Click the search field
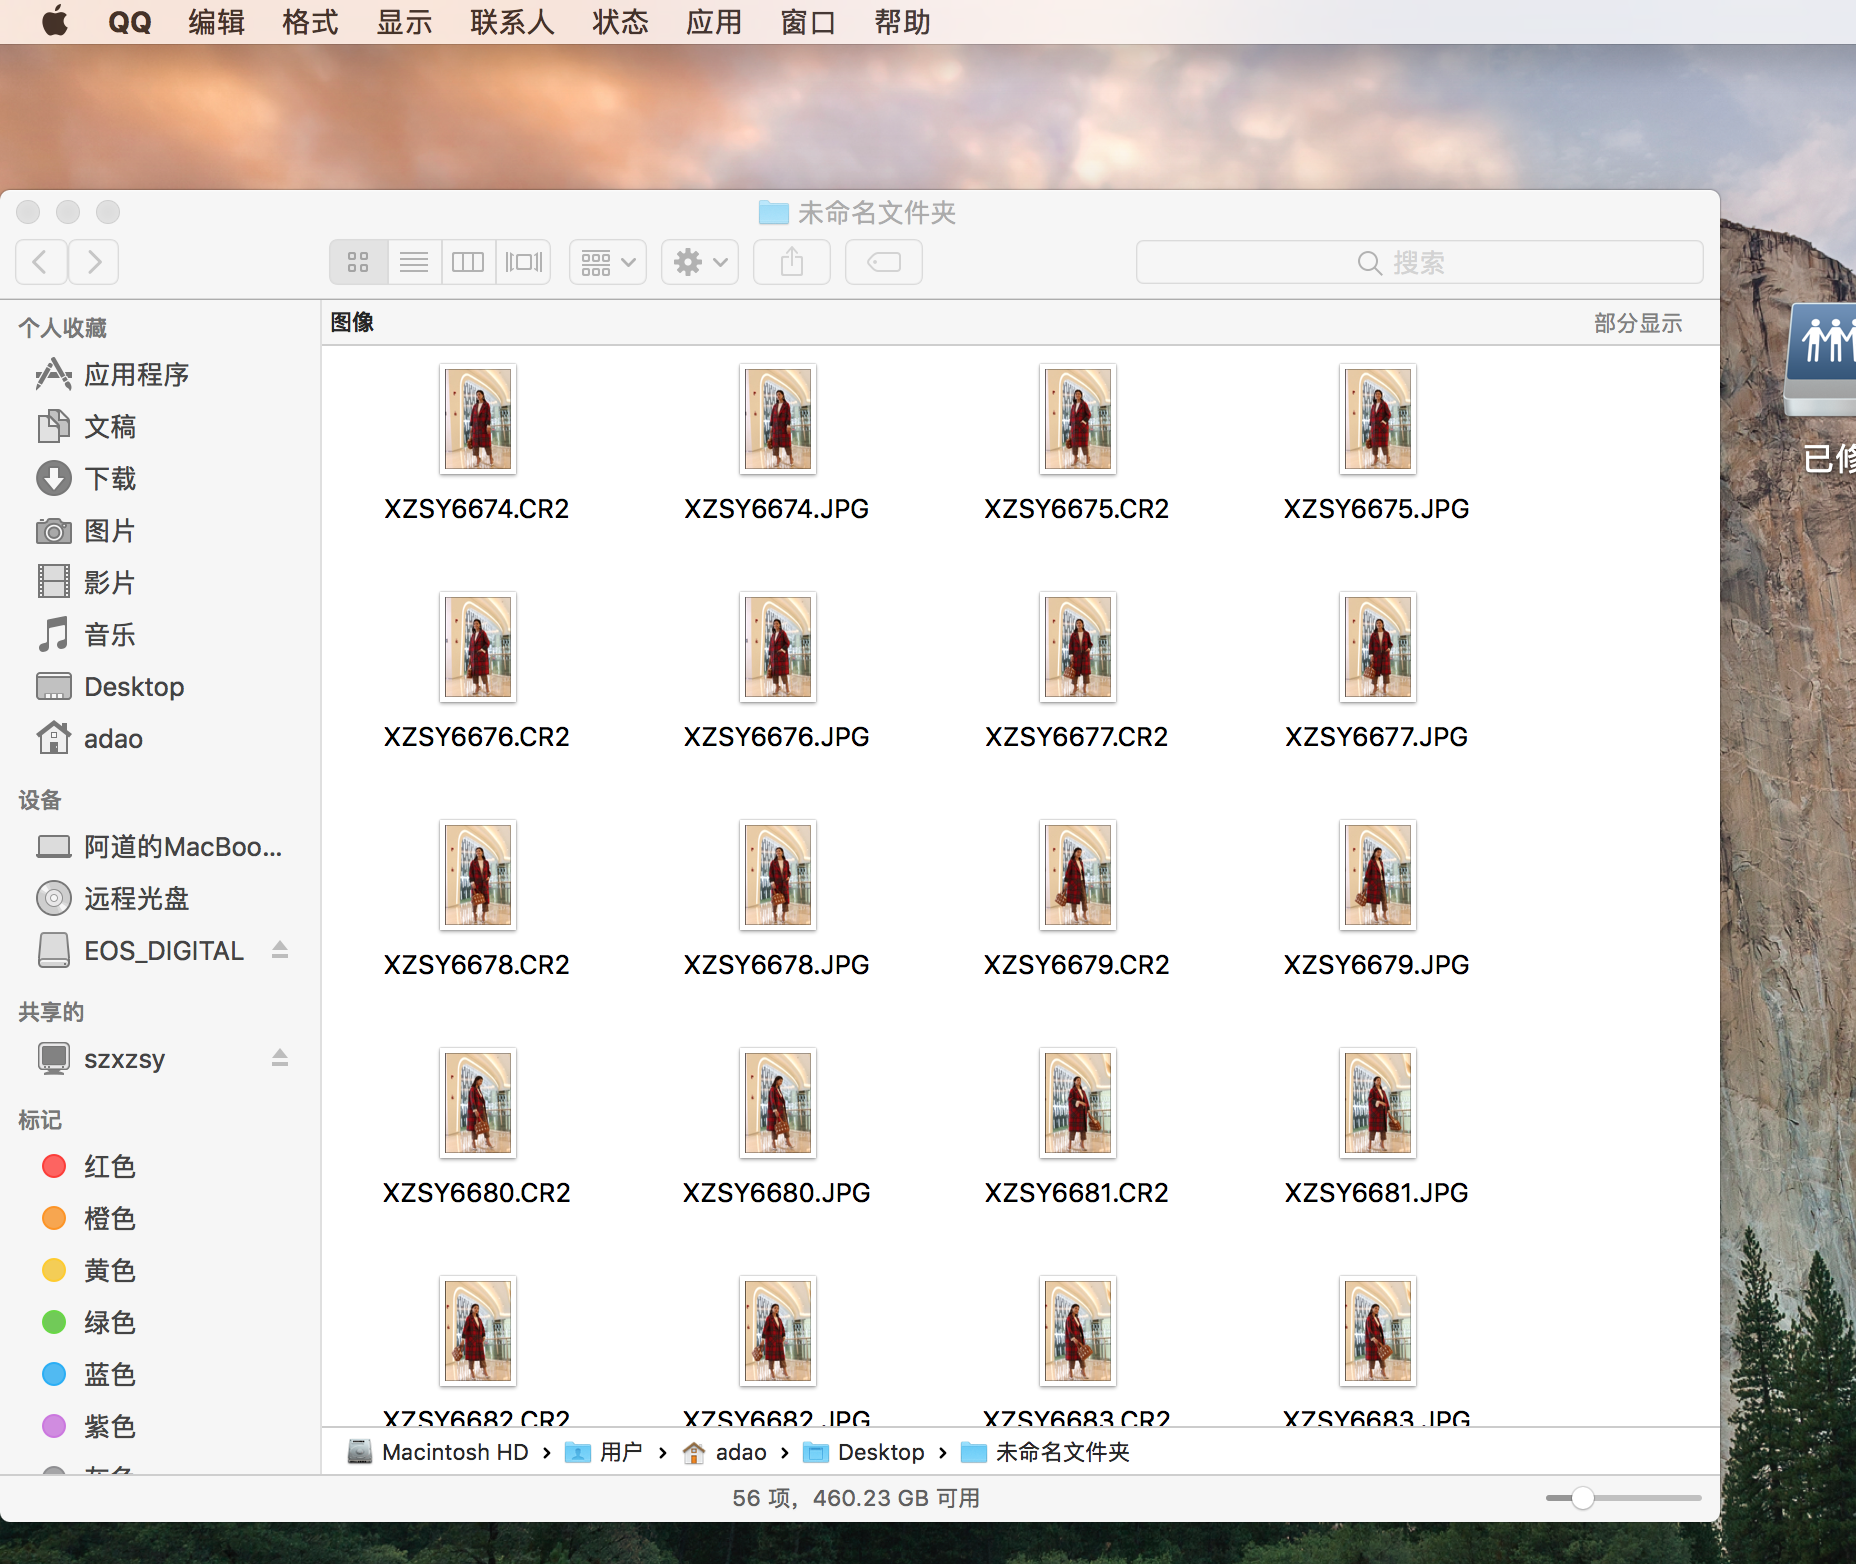The height and width of the screenshot is (1564, 1856). pyautogui.click(x=1418, y=262)
